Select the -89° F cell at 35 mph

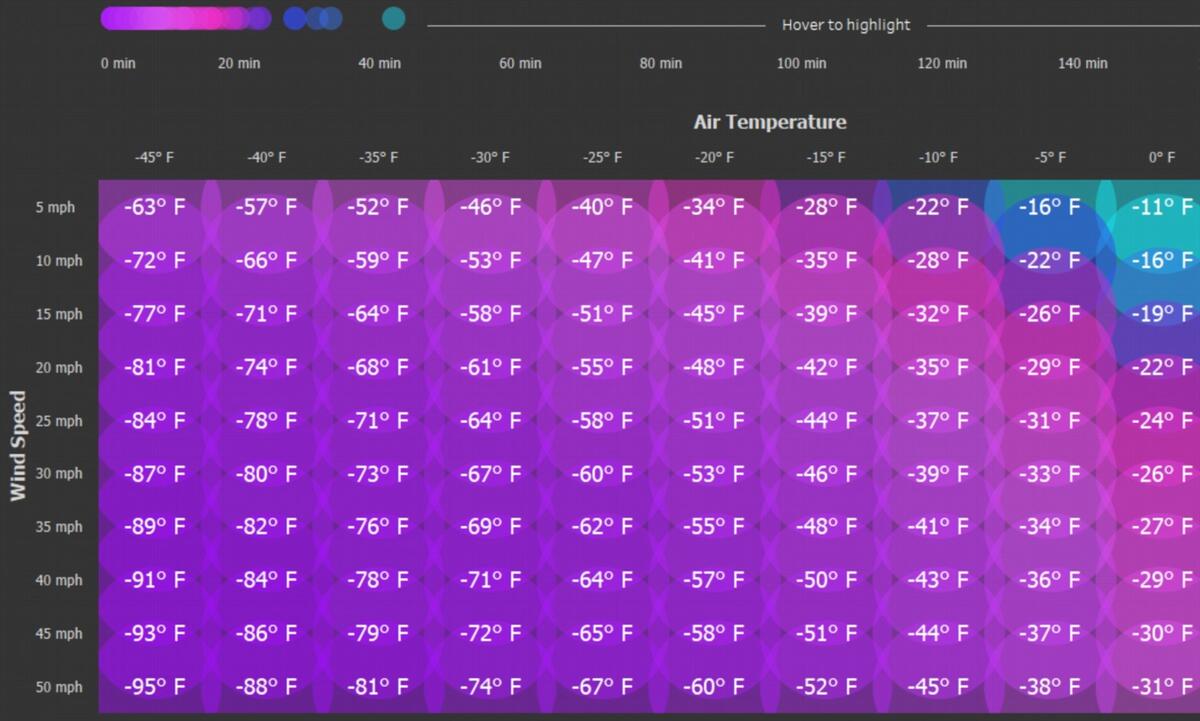click(x=155, y=527)
